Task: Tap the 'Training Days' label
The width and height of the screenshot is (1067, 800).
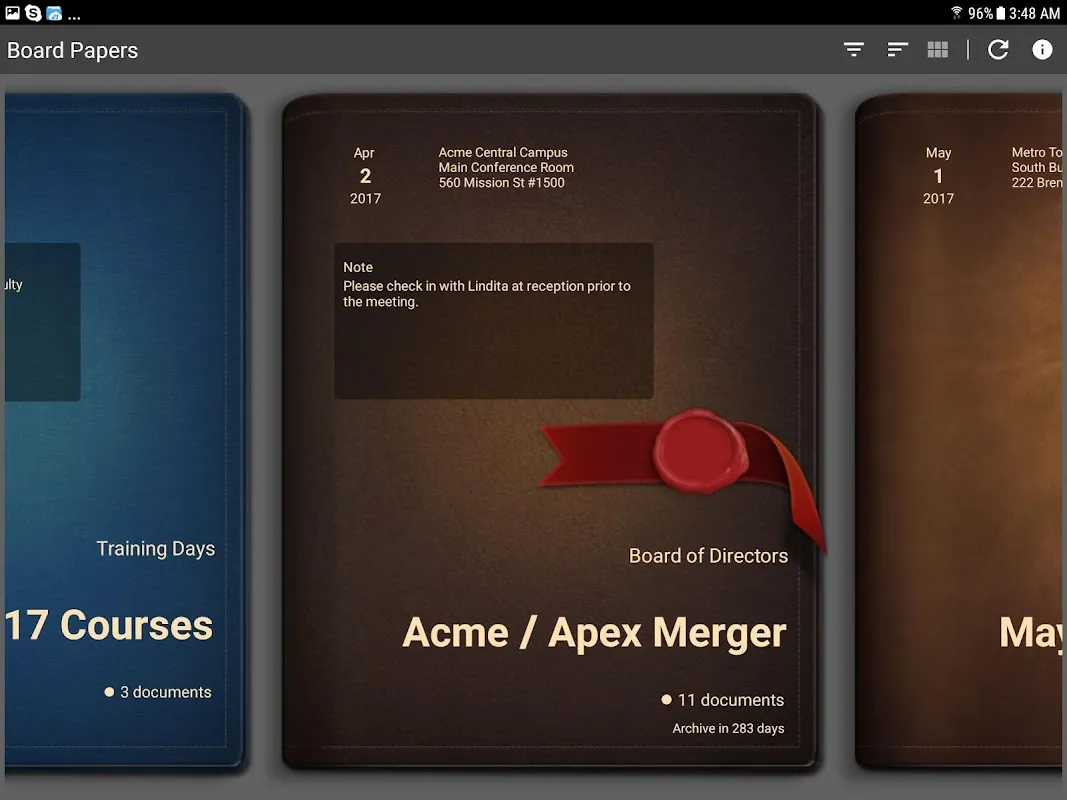Action: click(x=156, y=548)
